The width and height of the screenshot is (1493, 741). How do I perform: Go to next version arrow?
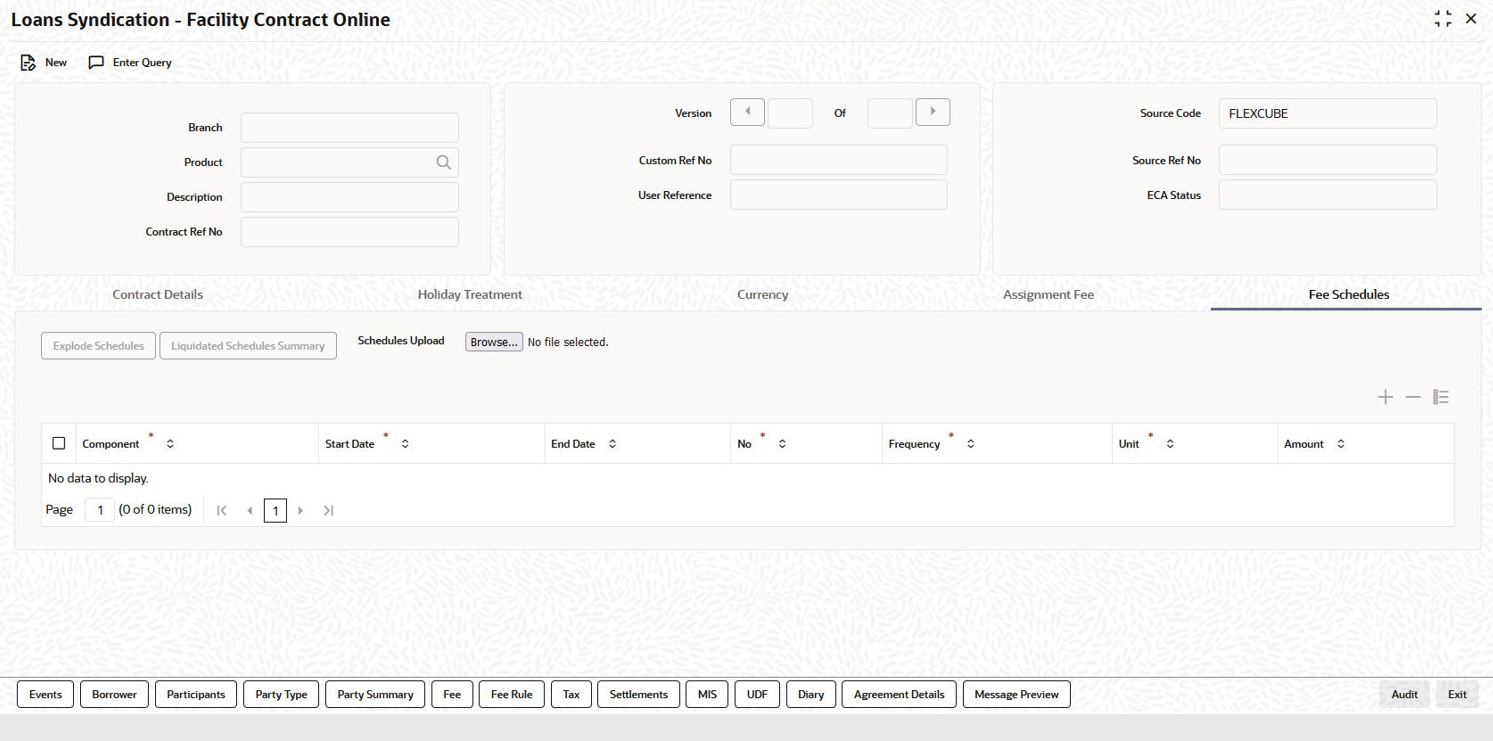click(933, 112)
